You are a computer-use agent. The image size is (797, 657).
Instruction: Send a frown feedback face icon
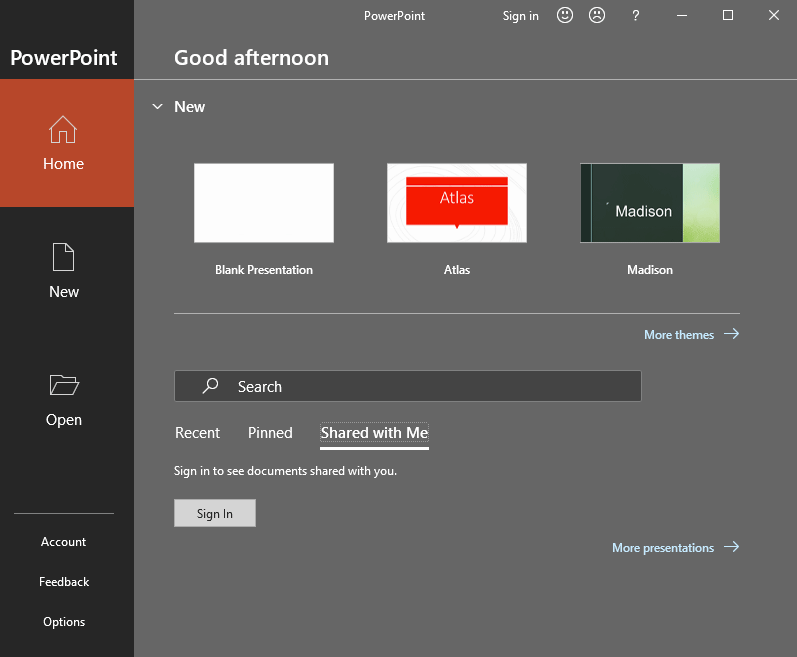point(597,15)
